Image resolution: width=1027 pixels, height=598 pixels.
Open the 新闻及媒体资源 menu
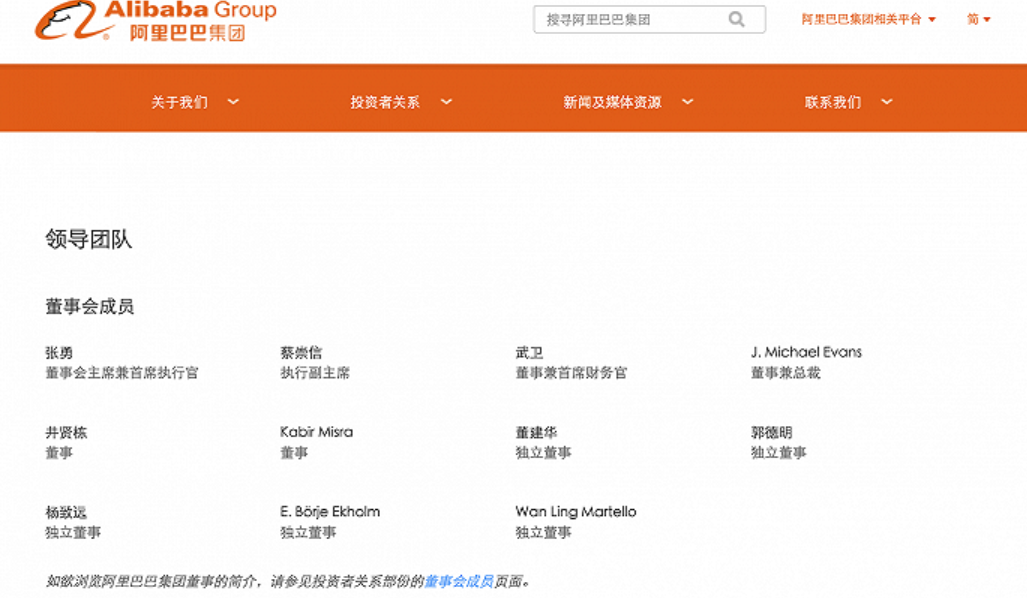[x=612, y=102]
